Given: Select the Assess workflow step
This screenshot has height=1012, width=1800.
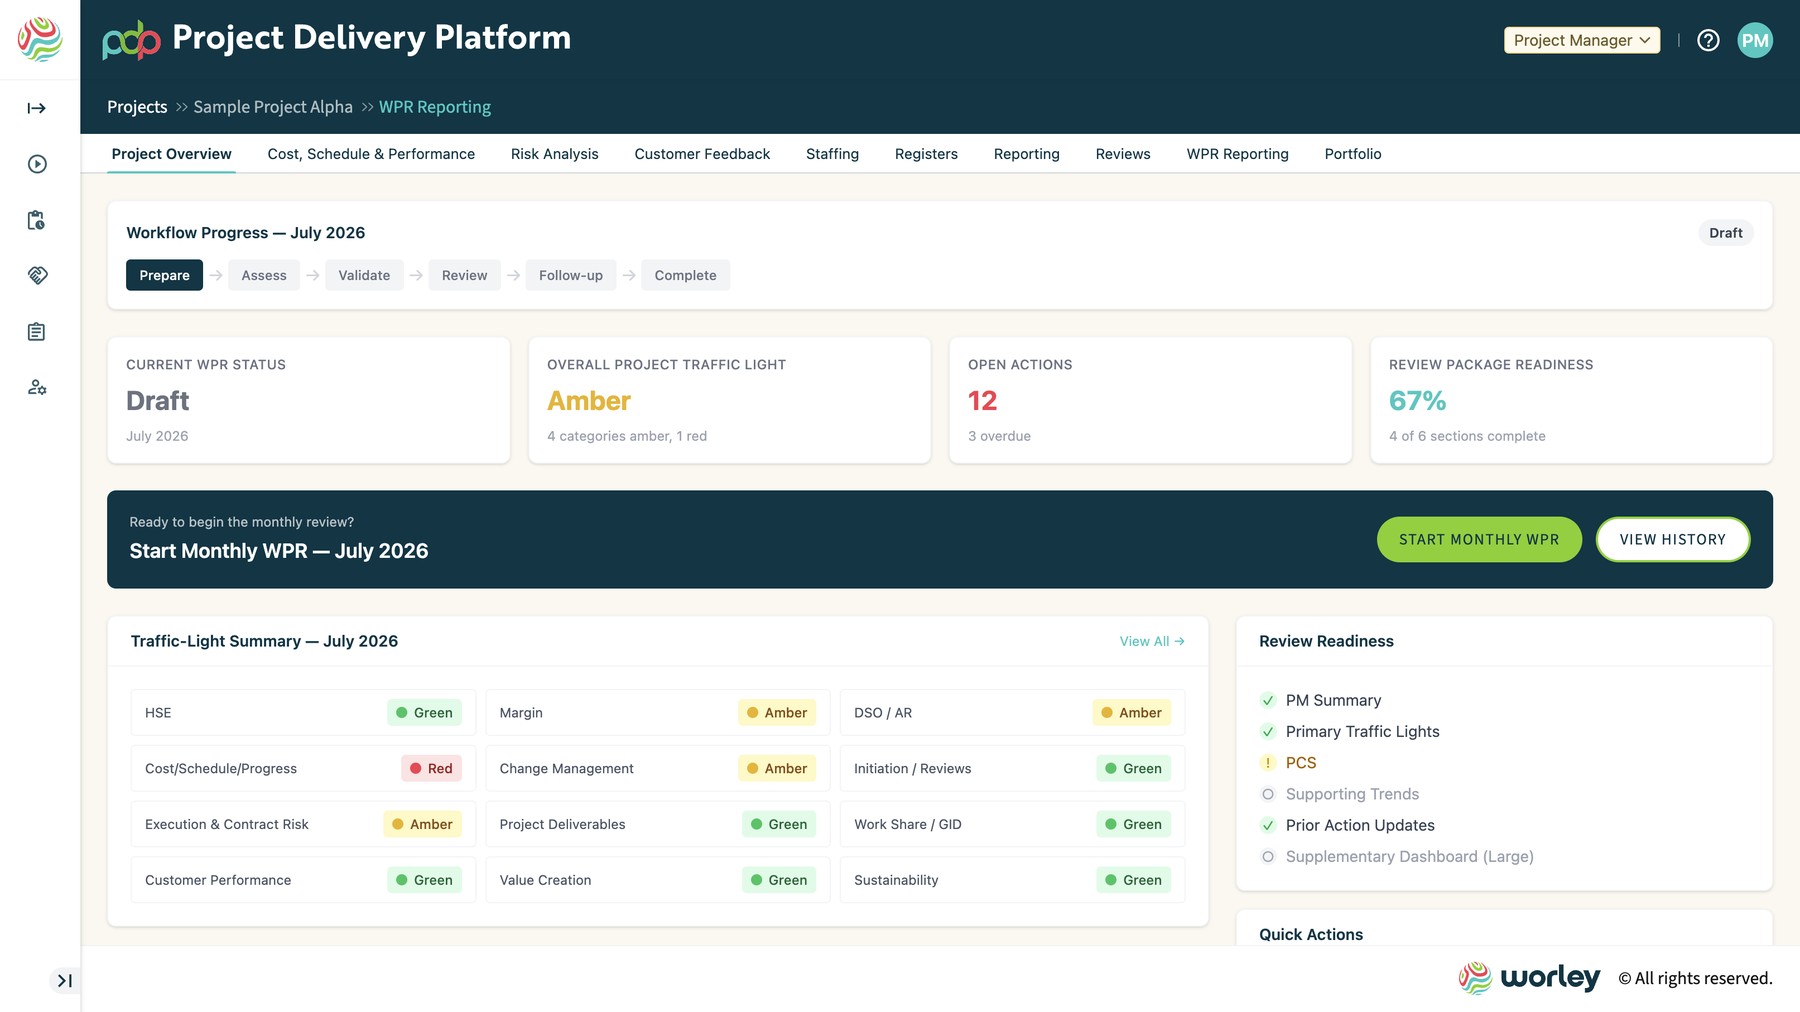Looking at the screenshot, I should (x=264, y=275).
